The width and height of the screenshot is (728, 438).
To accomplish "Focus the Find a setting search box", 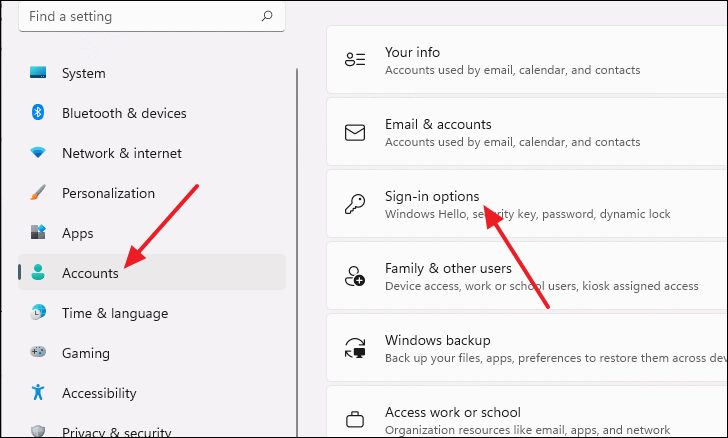I will (x=152, y=16).
